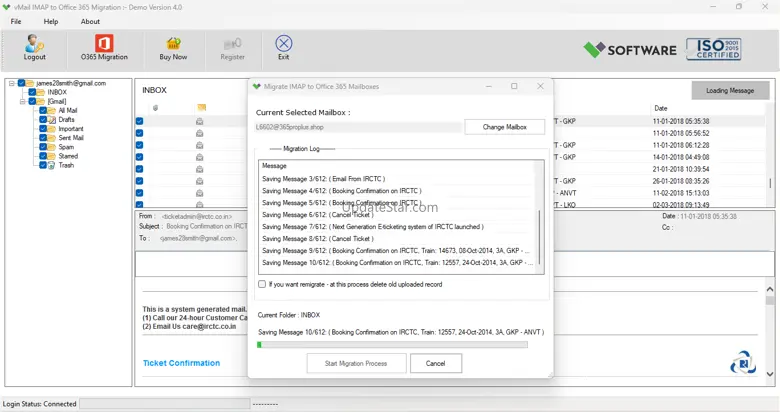
Task: Click the Drafts folder icon in tree
Action: (x=51, y=119)
